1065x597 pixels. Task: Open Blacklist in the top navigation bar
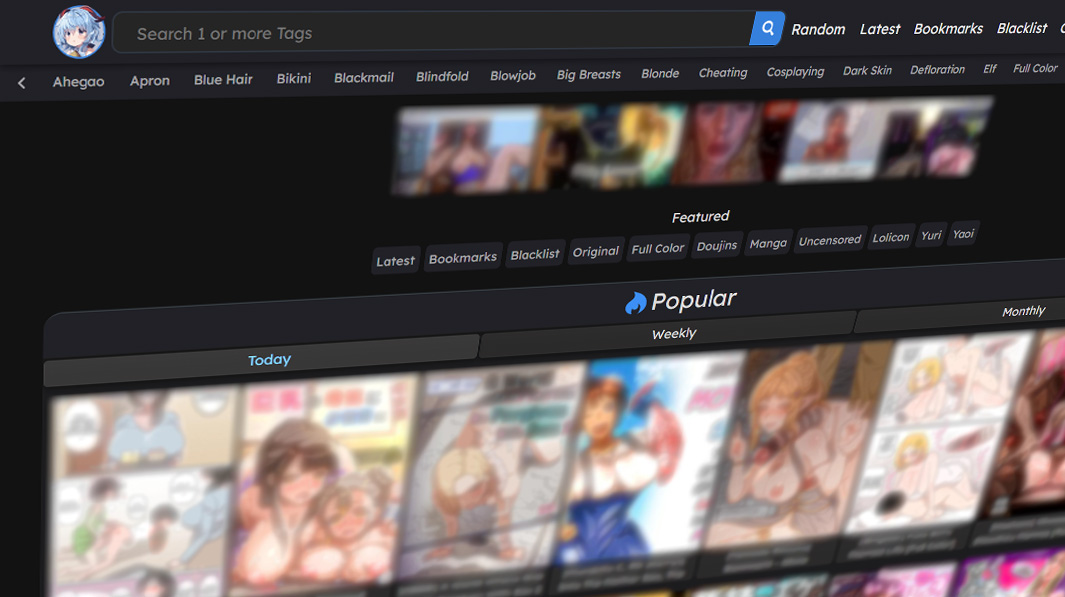[1021, 28]
